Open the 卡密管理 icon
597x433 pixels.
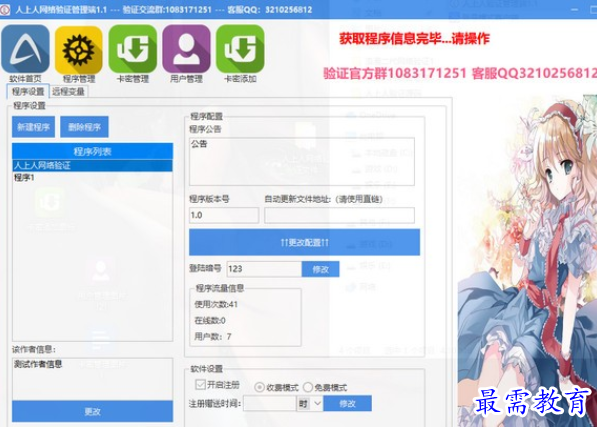(132, 49)
